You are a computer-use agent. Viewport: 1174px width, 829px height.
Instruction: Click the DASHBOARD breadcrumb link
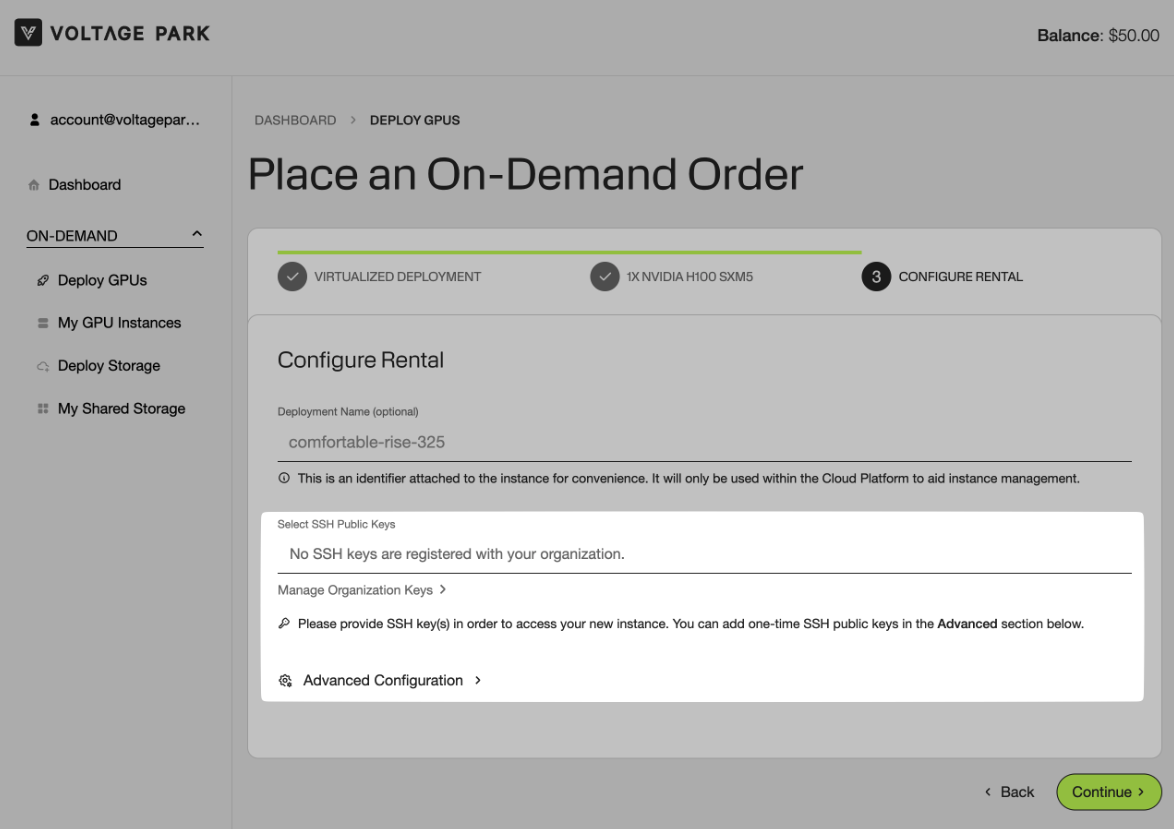295,120
